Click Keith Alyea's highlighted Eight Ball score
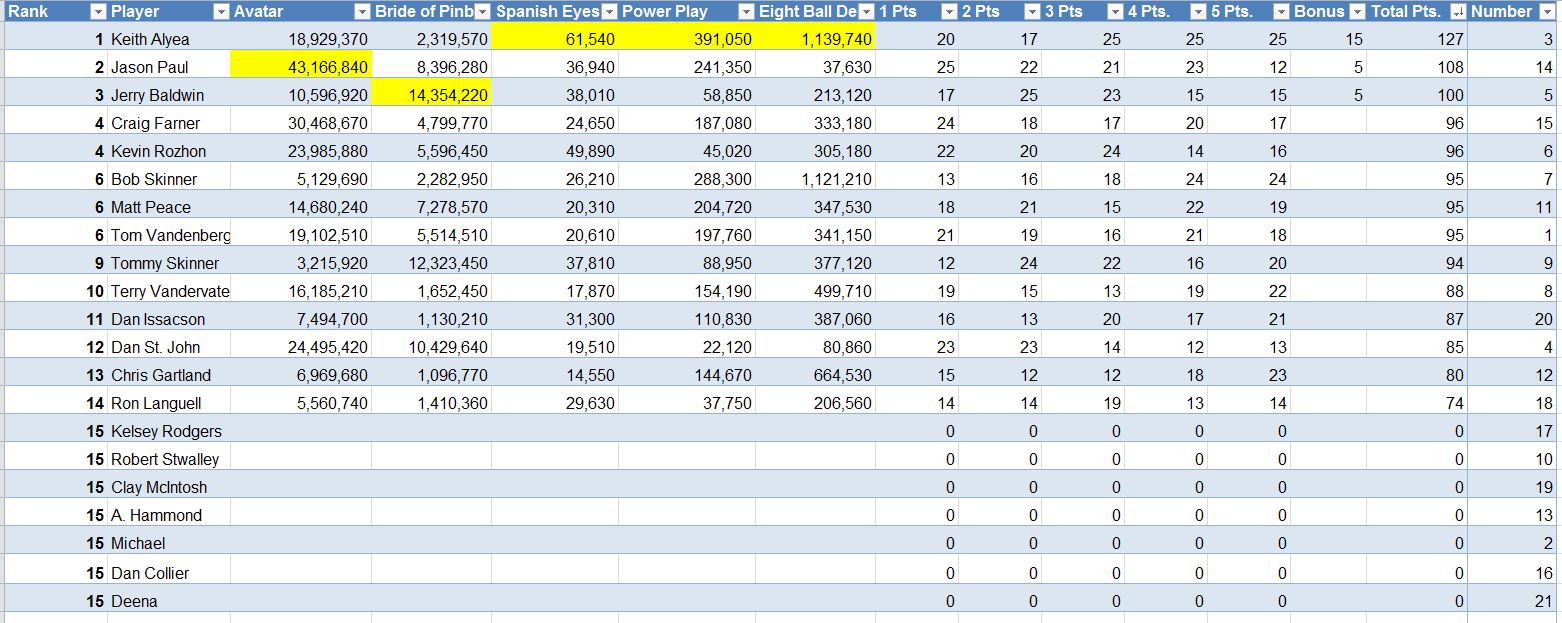1562x623 pixels. click(x=815, y=39)
